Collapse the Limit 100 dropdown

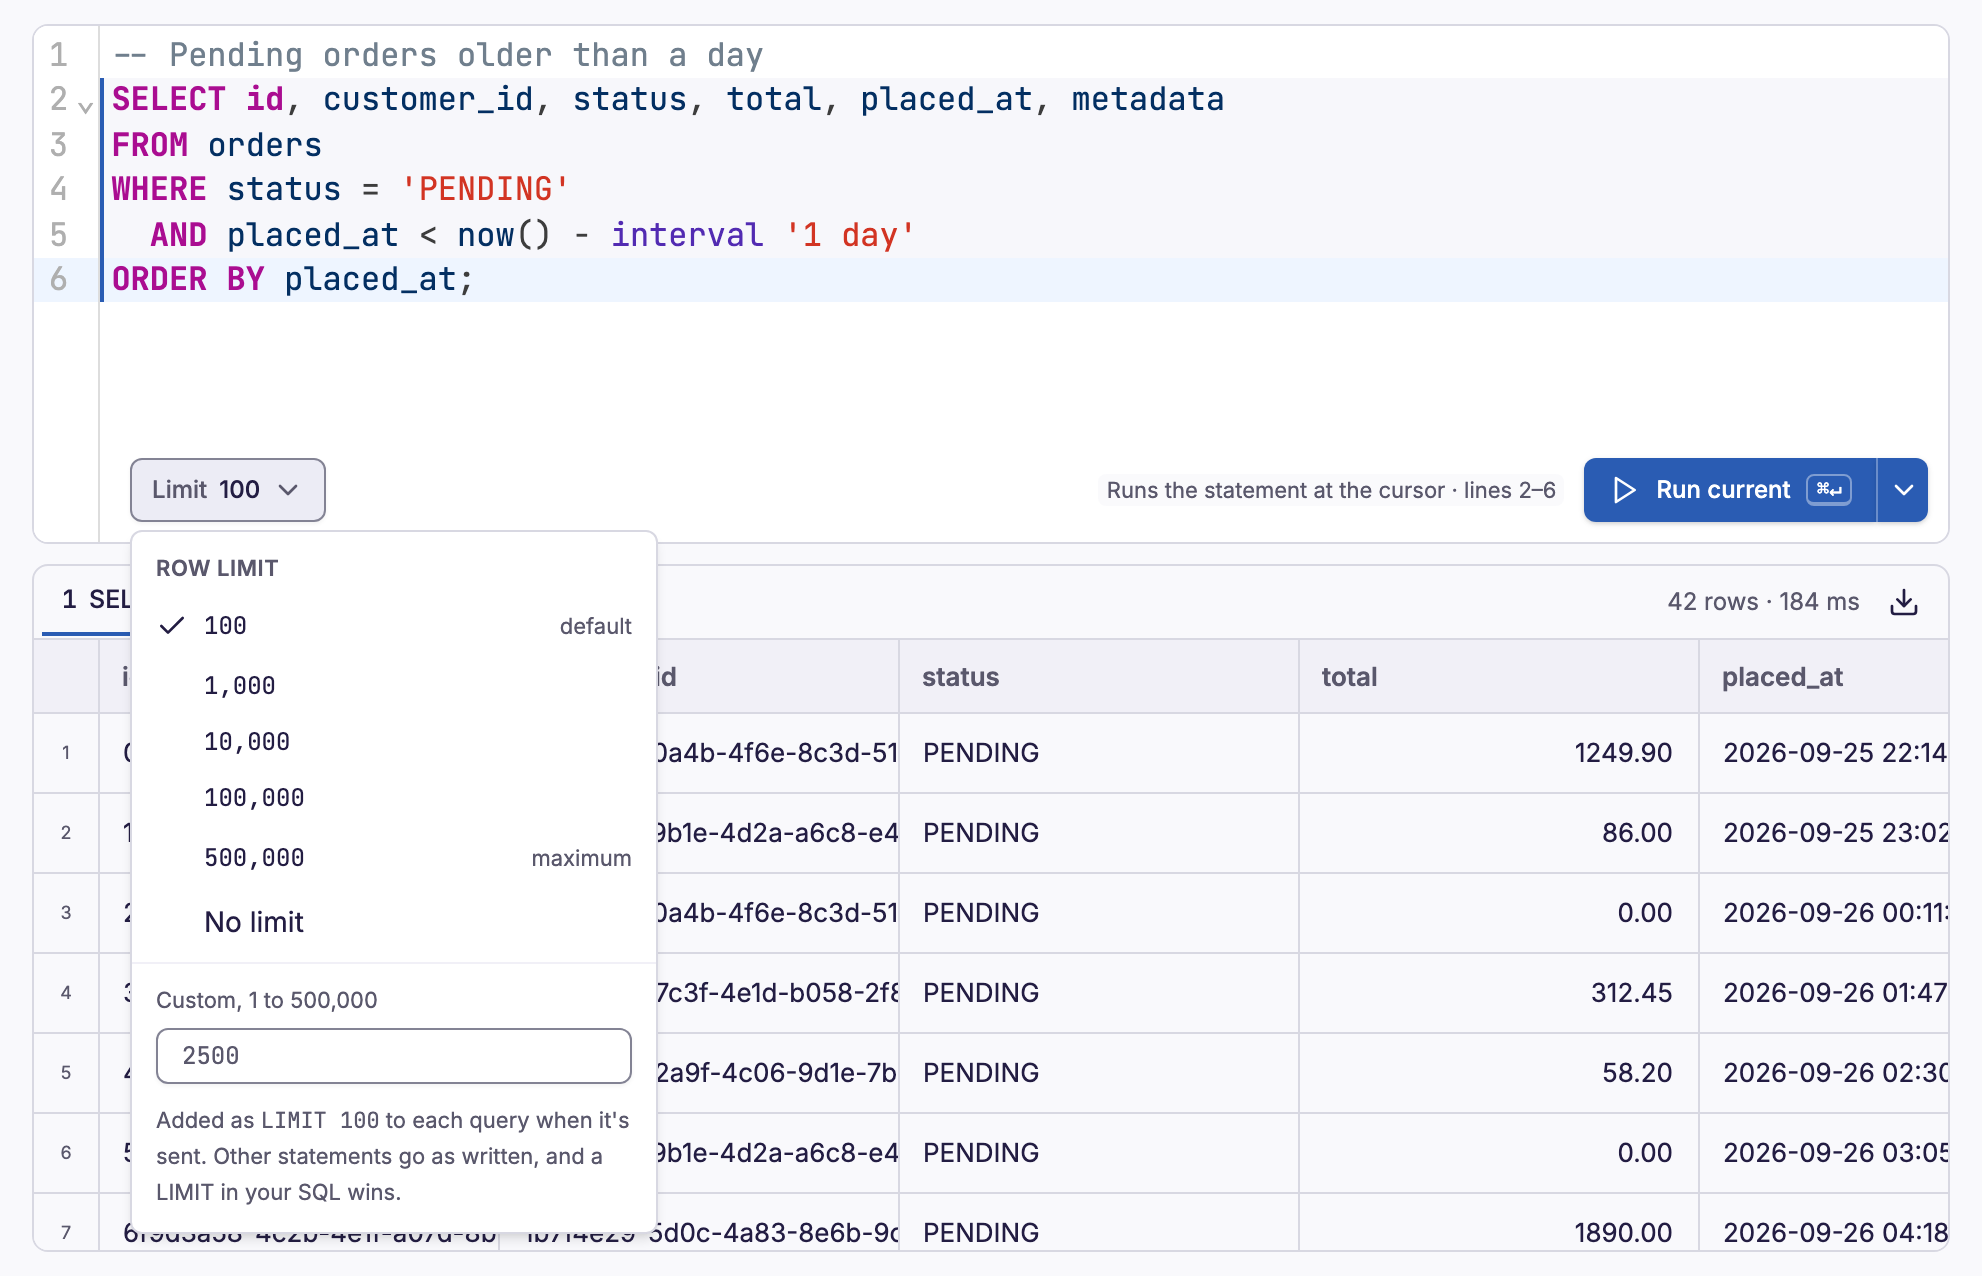228,490
